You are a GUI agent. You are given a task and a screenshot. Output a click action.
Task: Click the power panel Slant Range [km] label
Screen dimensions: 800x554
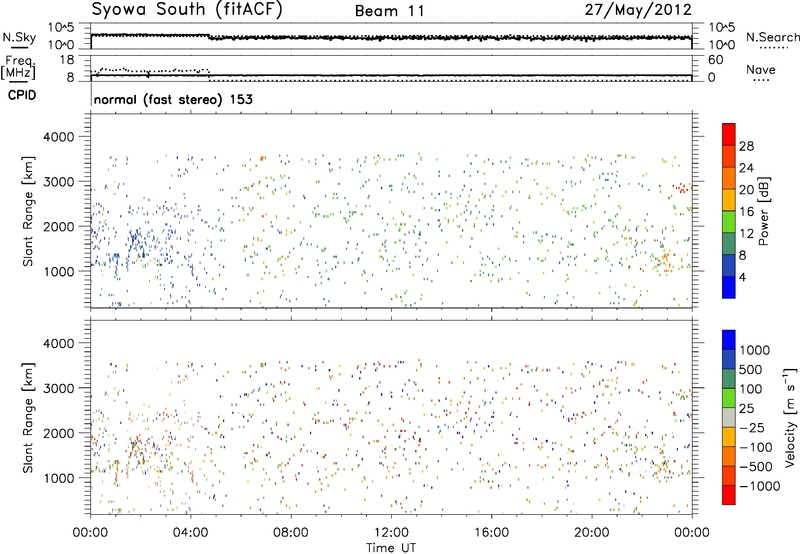click(x=28, y=211)
